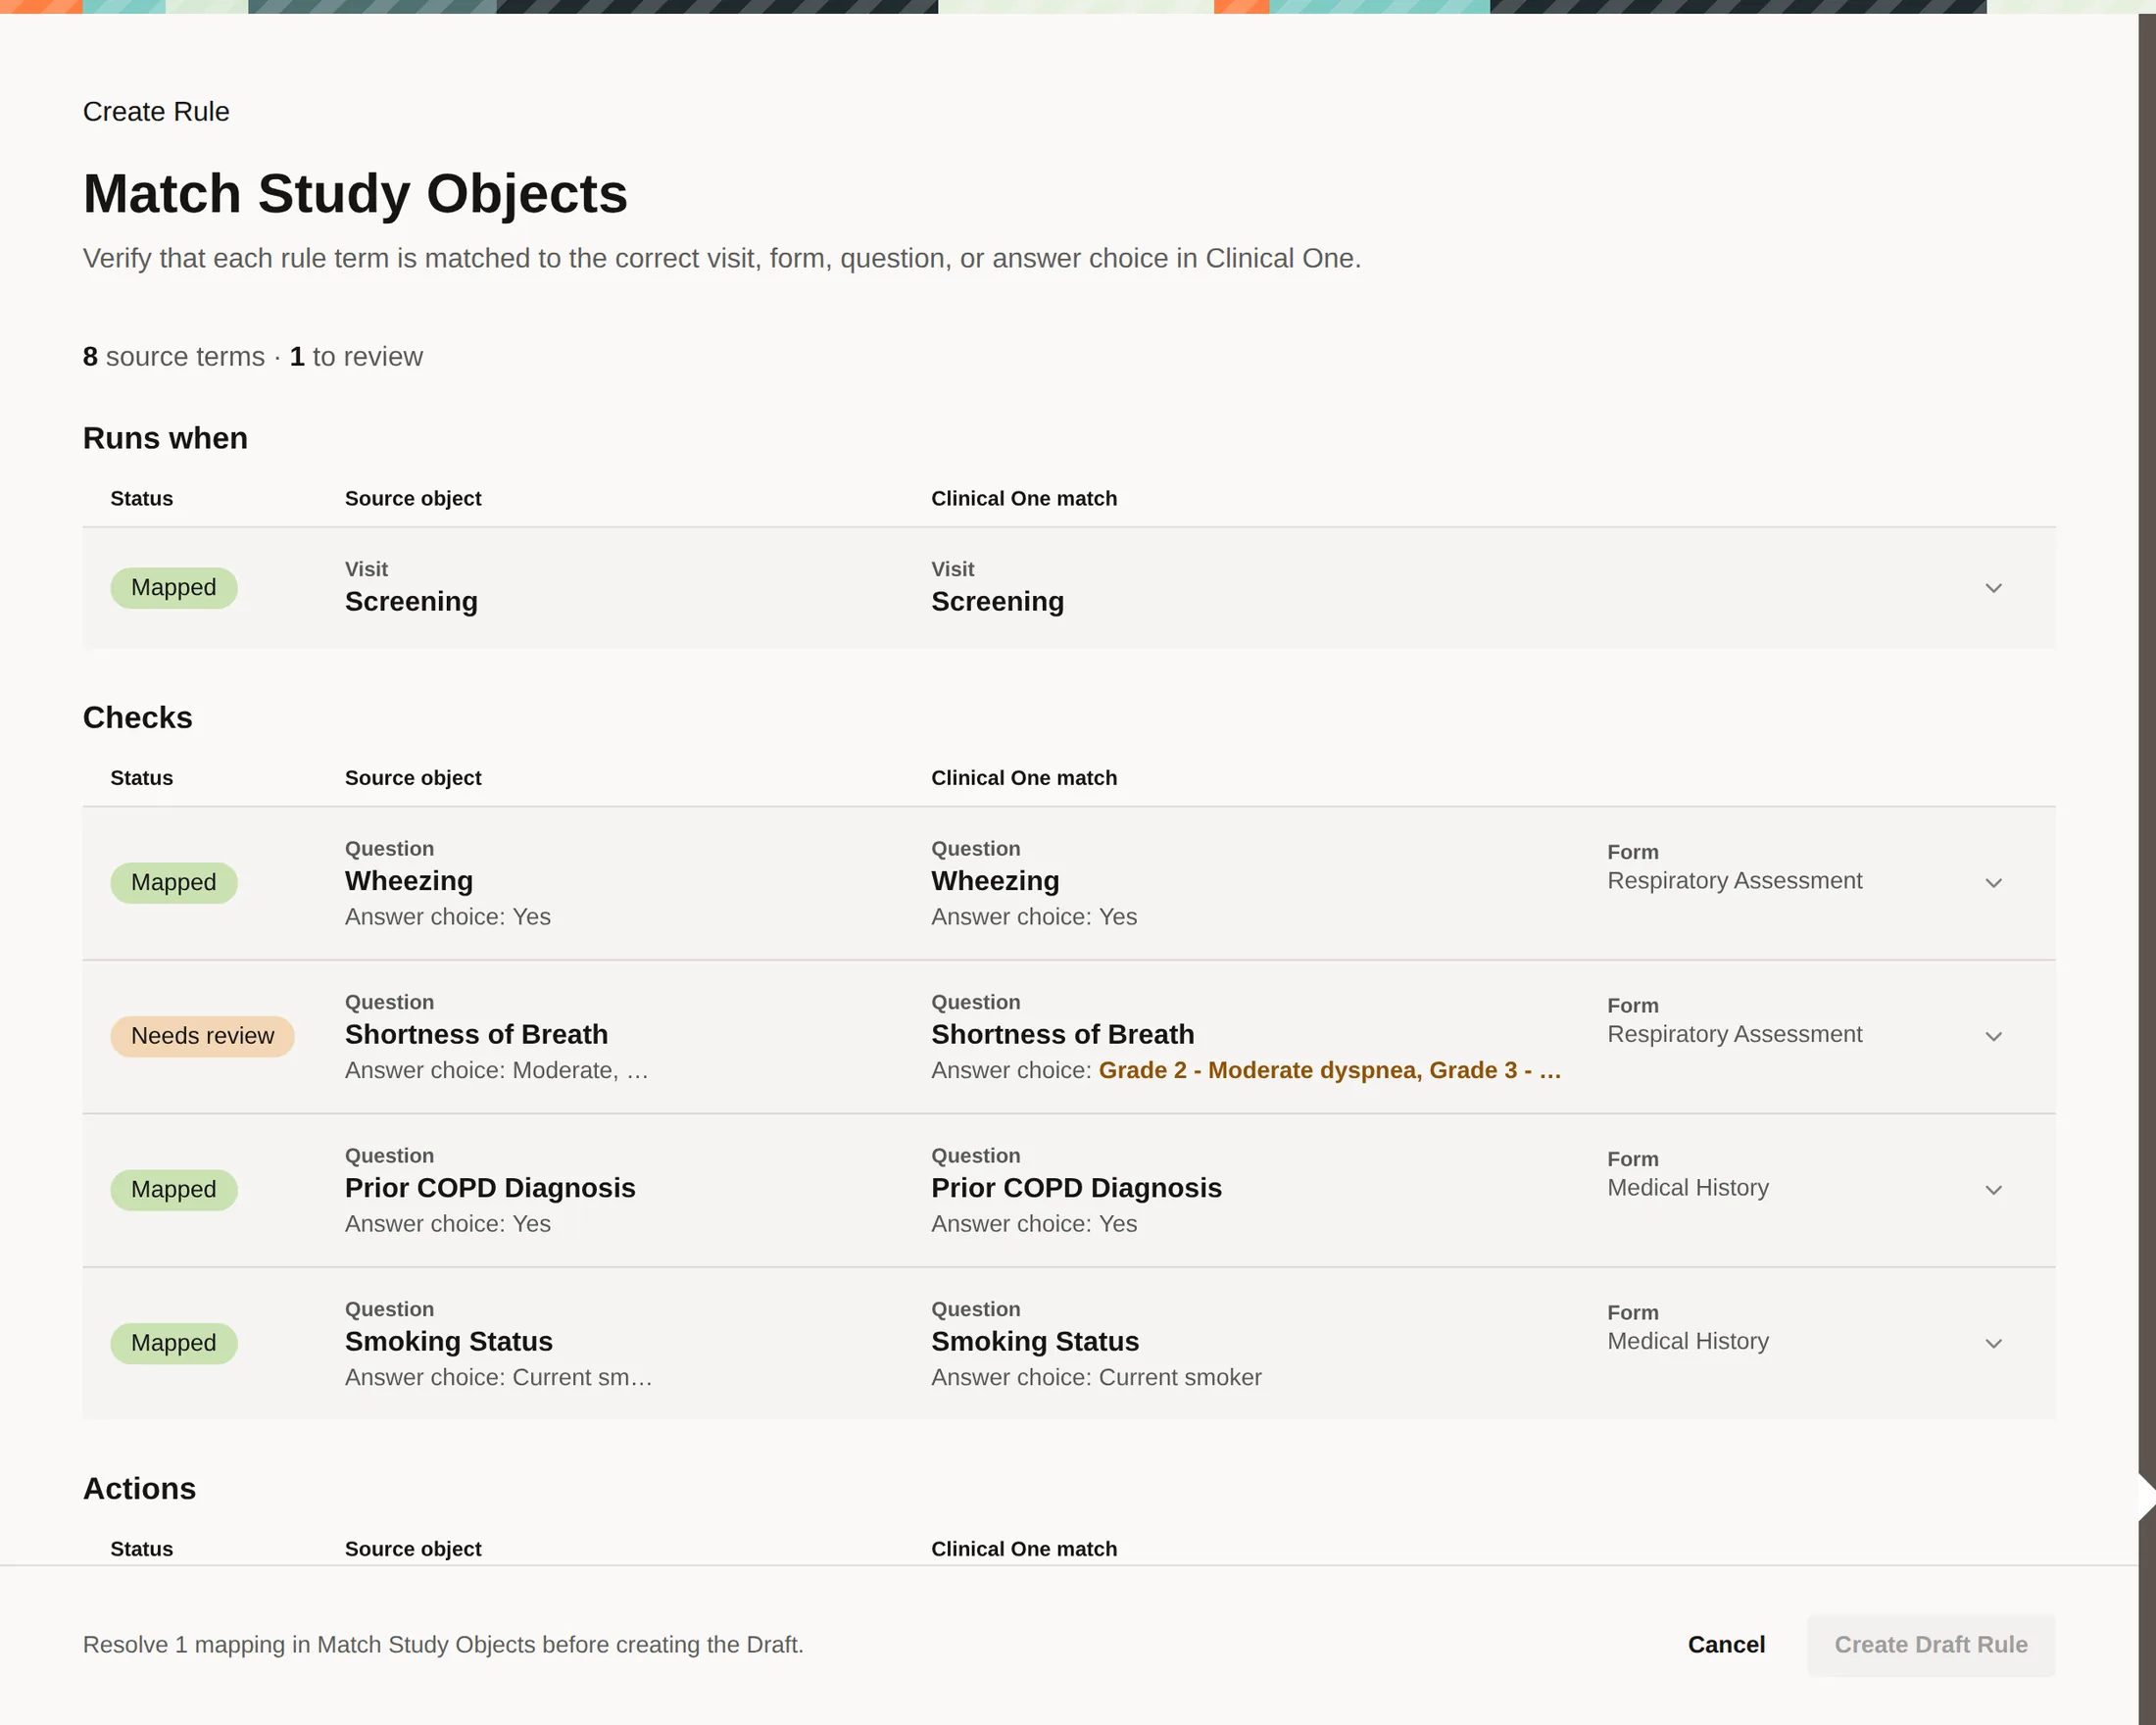Click Respiratory Assessment form in Wheezing row

tap(1734, 881)
